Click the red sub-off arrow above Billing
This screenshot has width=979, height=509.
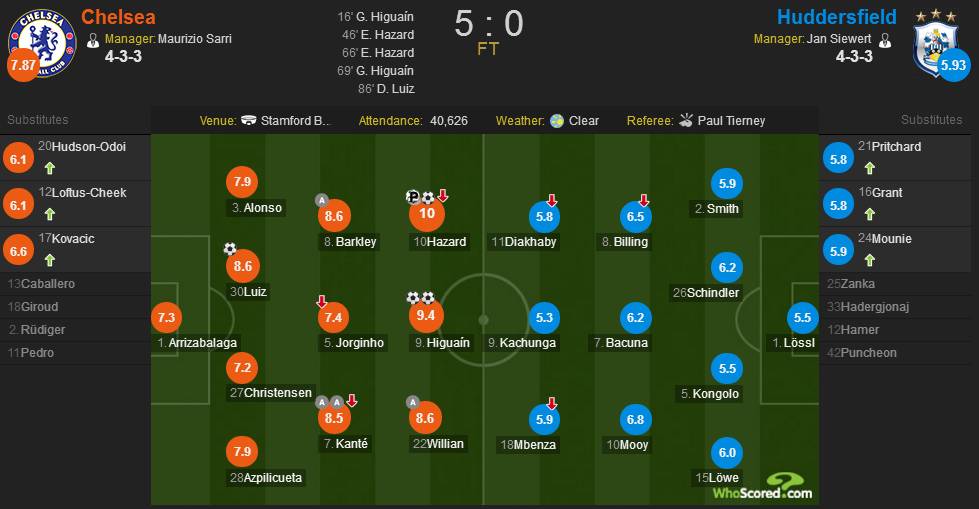click(x=644, y=200)
